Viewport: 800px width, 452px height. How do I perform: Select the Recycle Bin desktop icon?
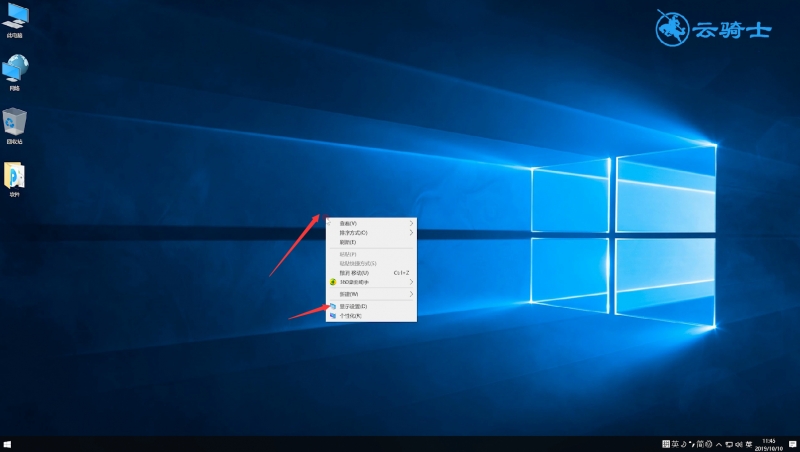(x=15, y=126)
